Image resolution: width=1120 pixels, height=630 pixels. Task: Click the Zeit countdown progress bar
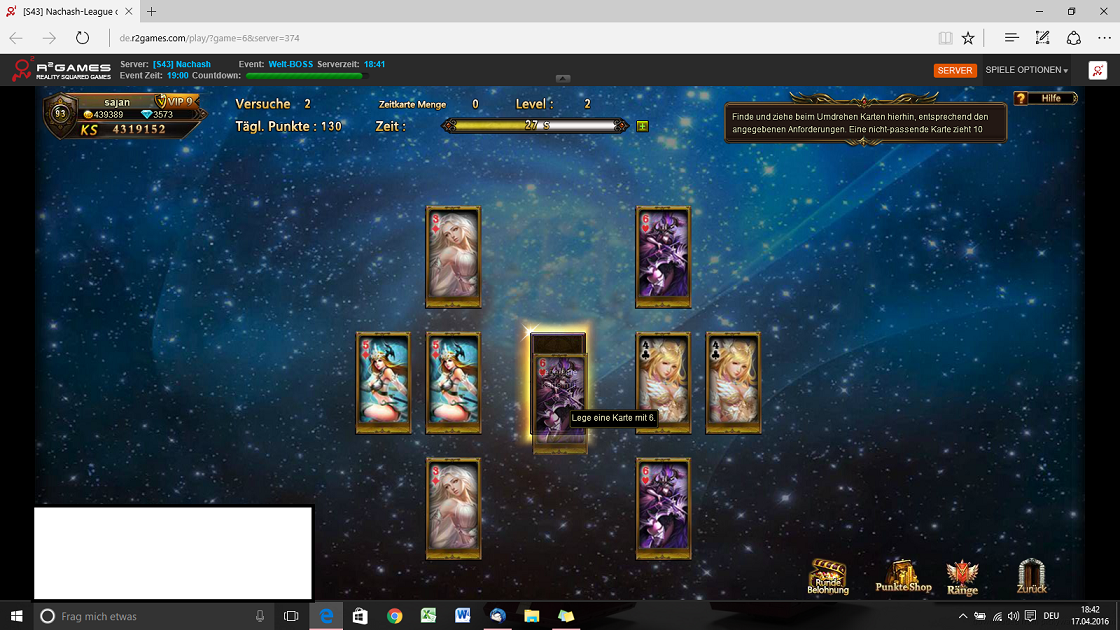point(538,126)
